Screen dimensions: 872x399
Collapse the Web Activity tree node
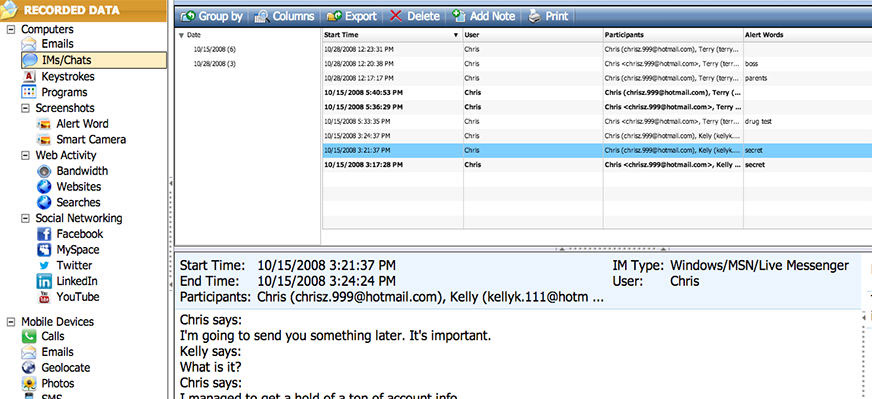[25, 156]
